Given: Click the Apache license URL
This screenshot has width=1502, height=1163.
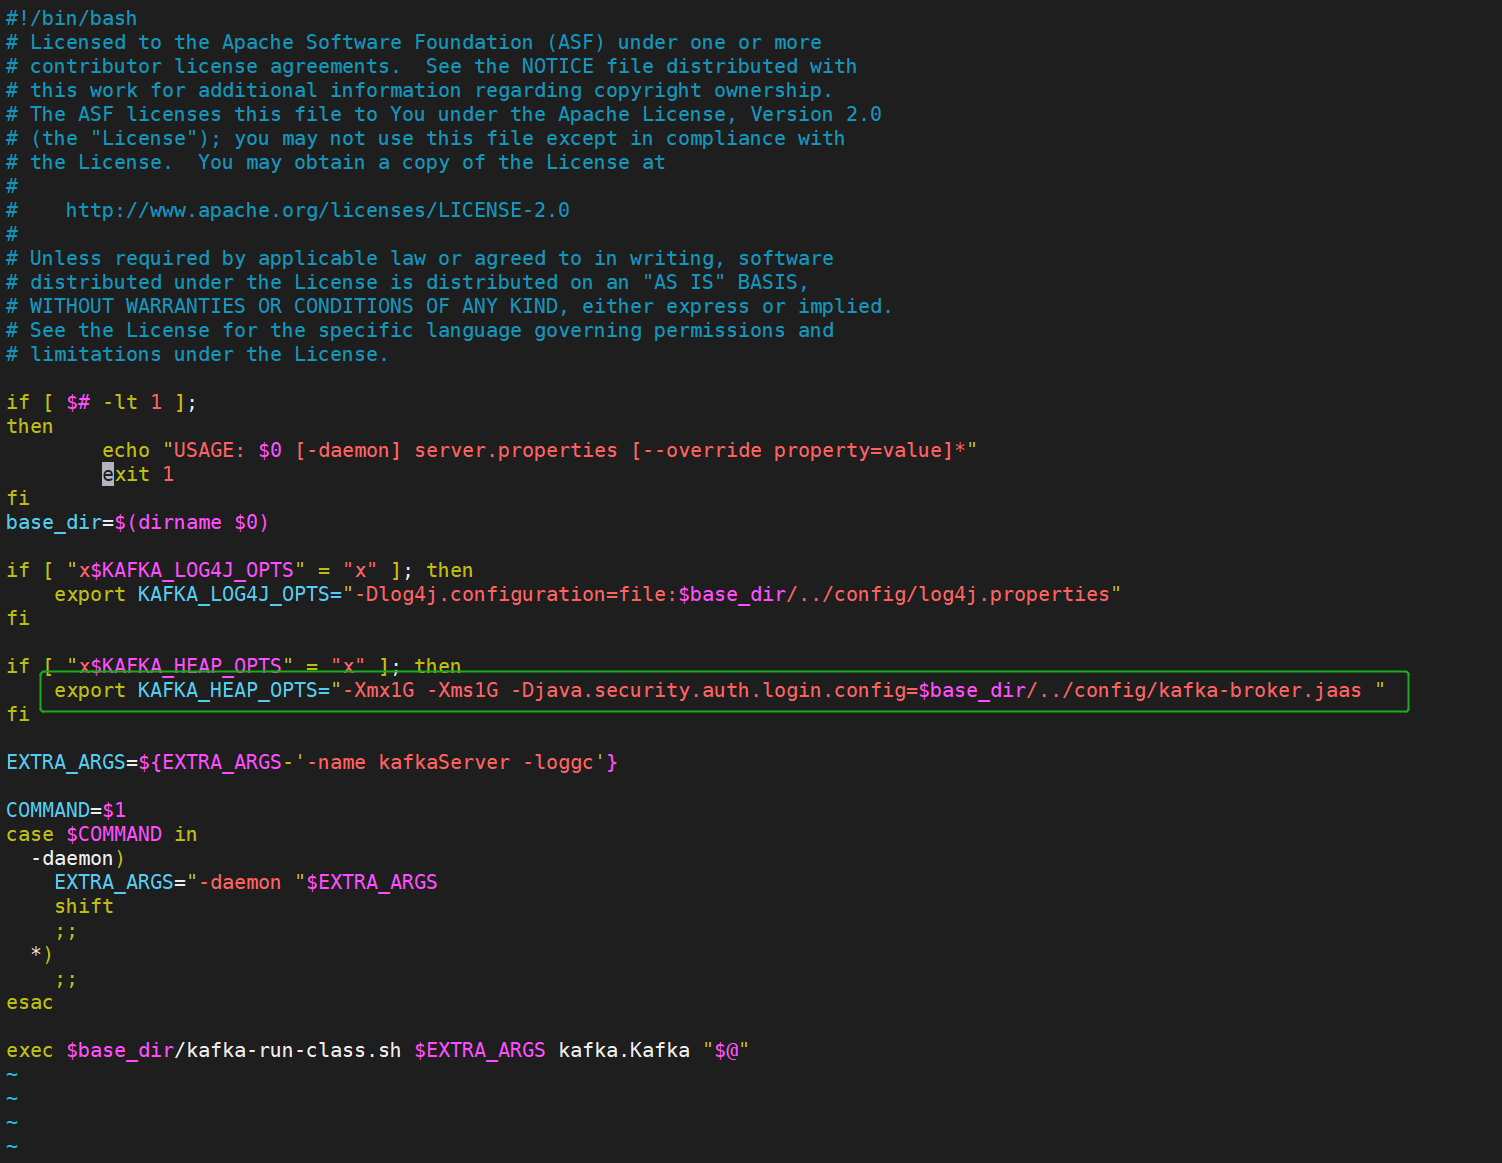Looking at the screenshot, I should [x=317, y=211].
